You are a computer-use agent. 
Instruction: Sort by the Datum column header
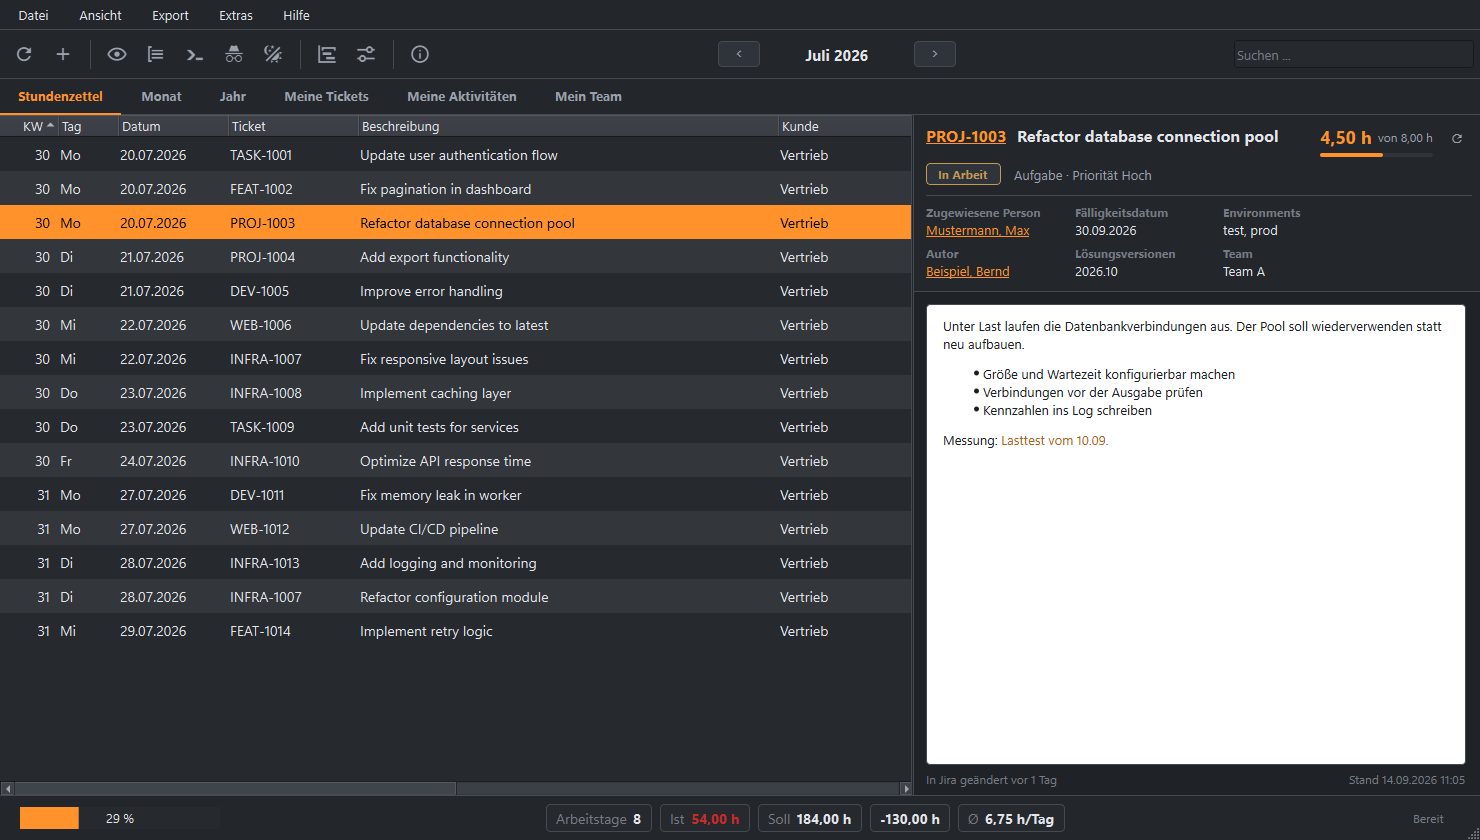pos(173,126)
